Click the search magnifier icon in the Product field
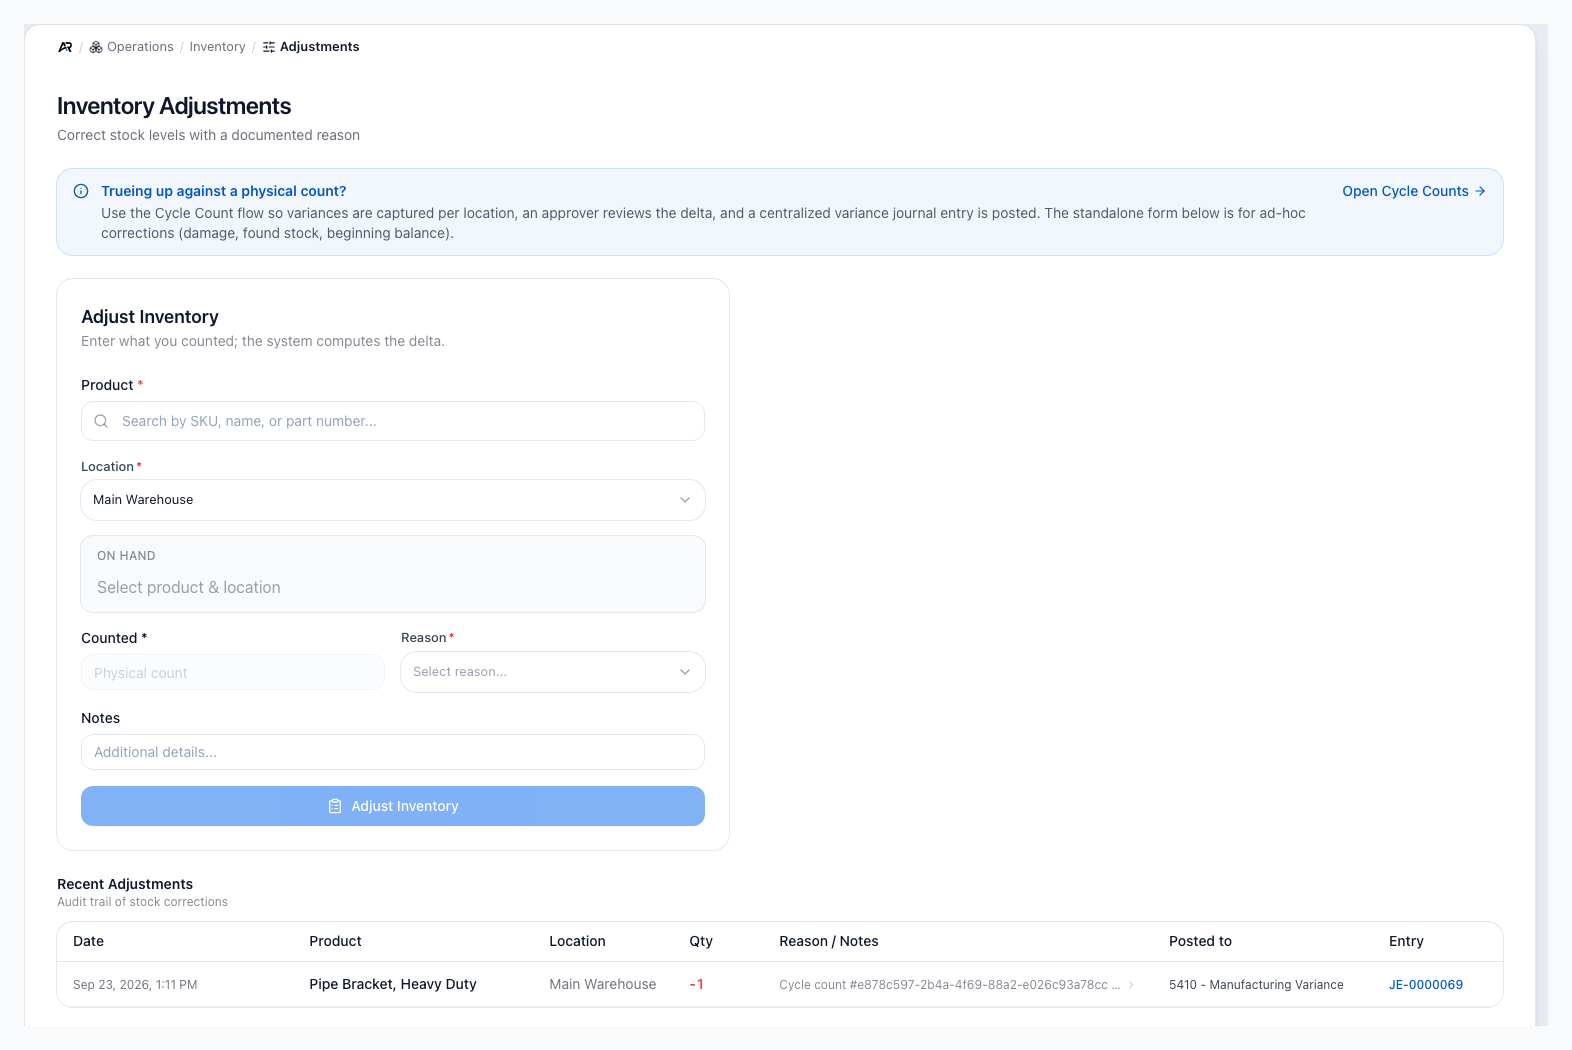The image size is (1572, 1050). coord(101,421)
